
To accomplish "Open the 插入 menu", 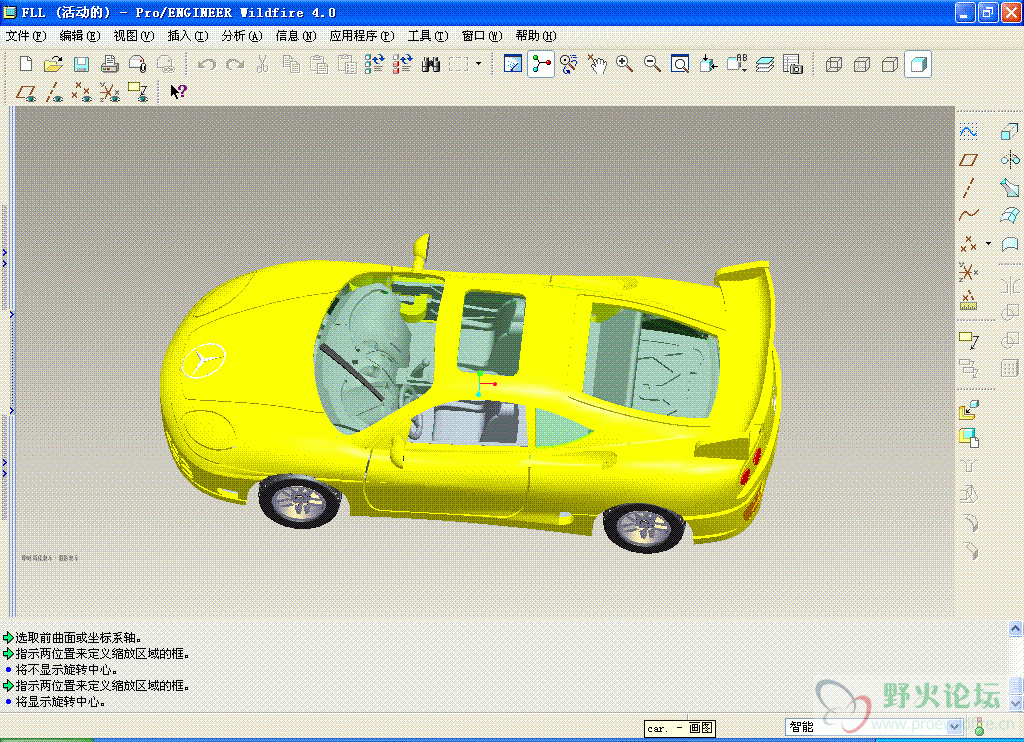I will (188, 36).
